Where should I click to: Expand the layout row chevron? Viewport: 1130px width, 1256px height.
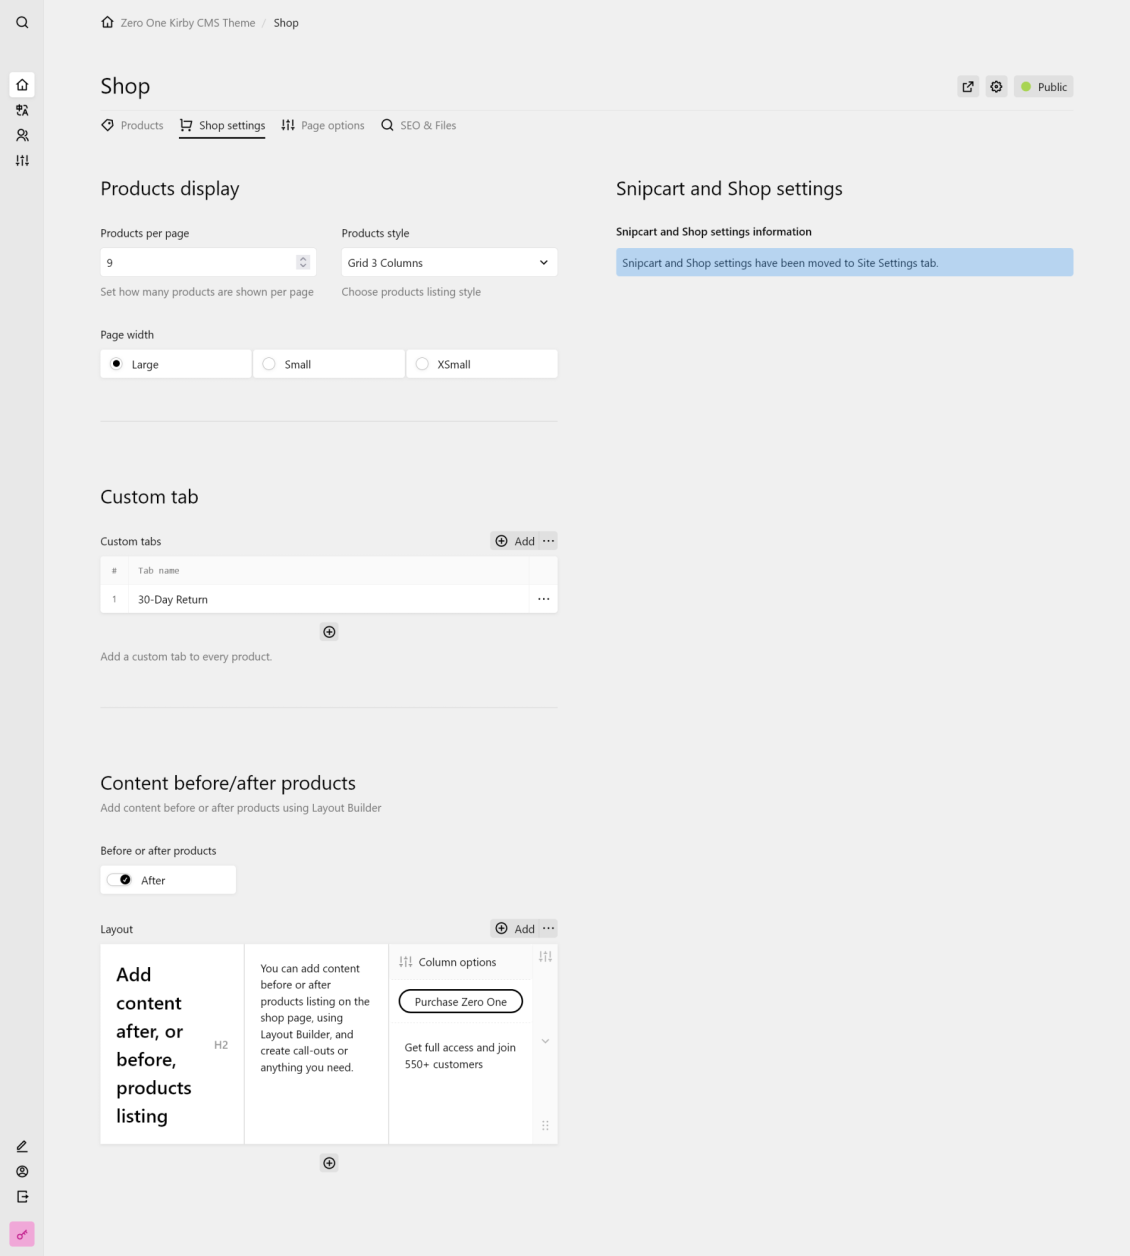point(545,1041)
